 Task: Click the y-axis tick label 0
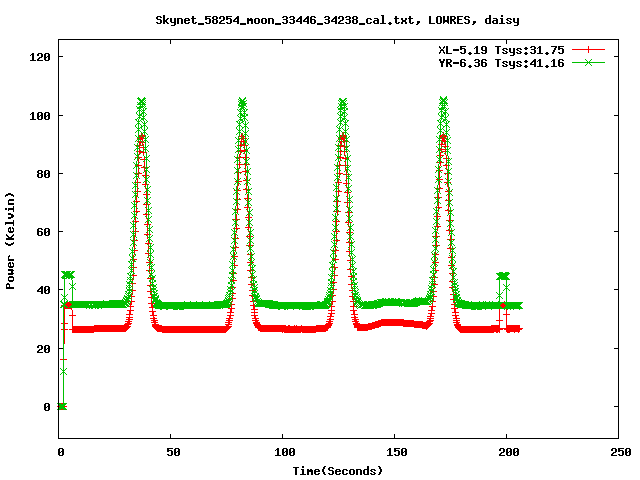click(47, 407)
